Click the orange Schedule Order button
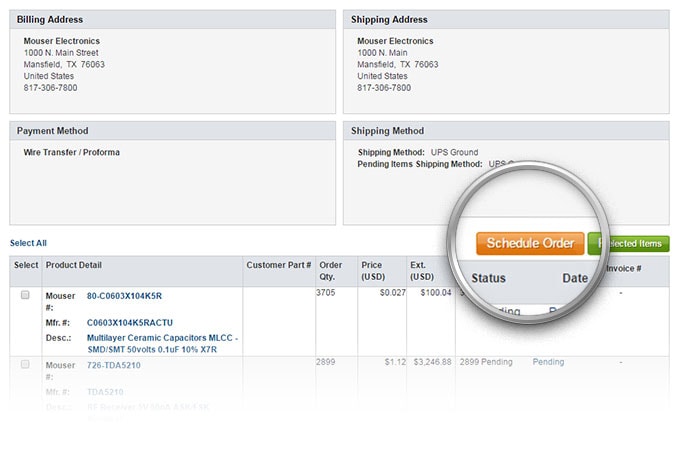This screenshot has height=450, width=679. pyautogui.click(x=530, y=243)
